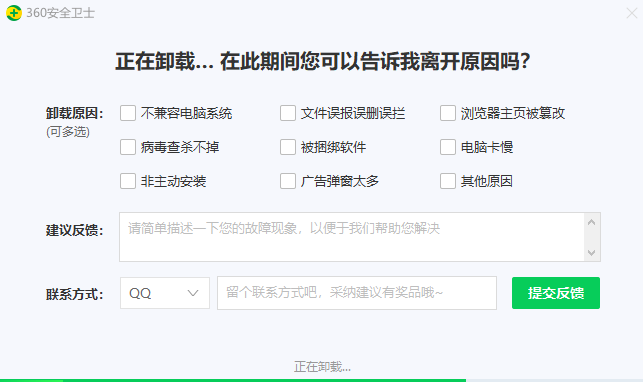
Task: Focus the 建议反馈 description text area
Action: (x=352, y=237)
